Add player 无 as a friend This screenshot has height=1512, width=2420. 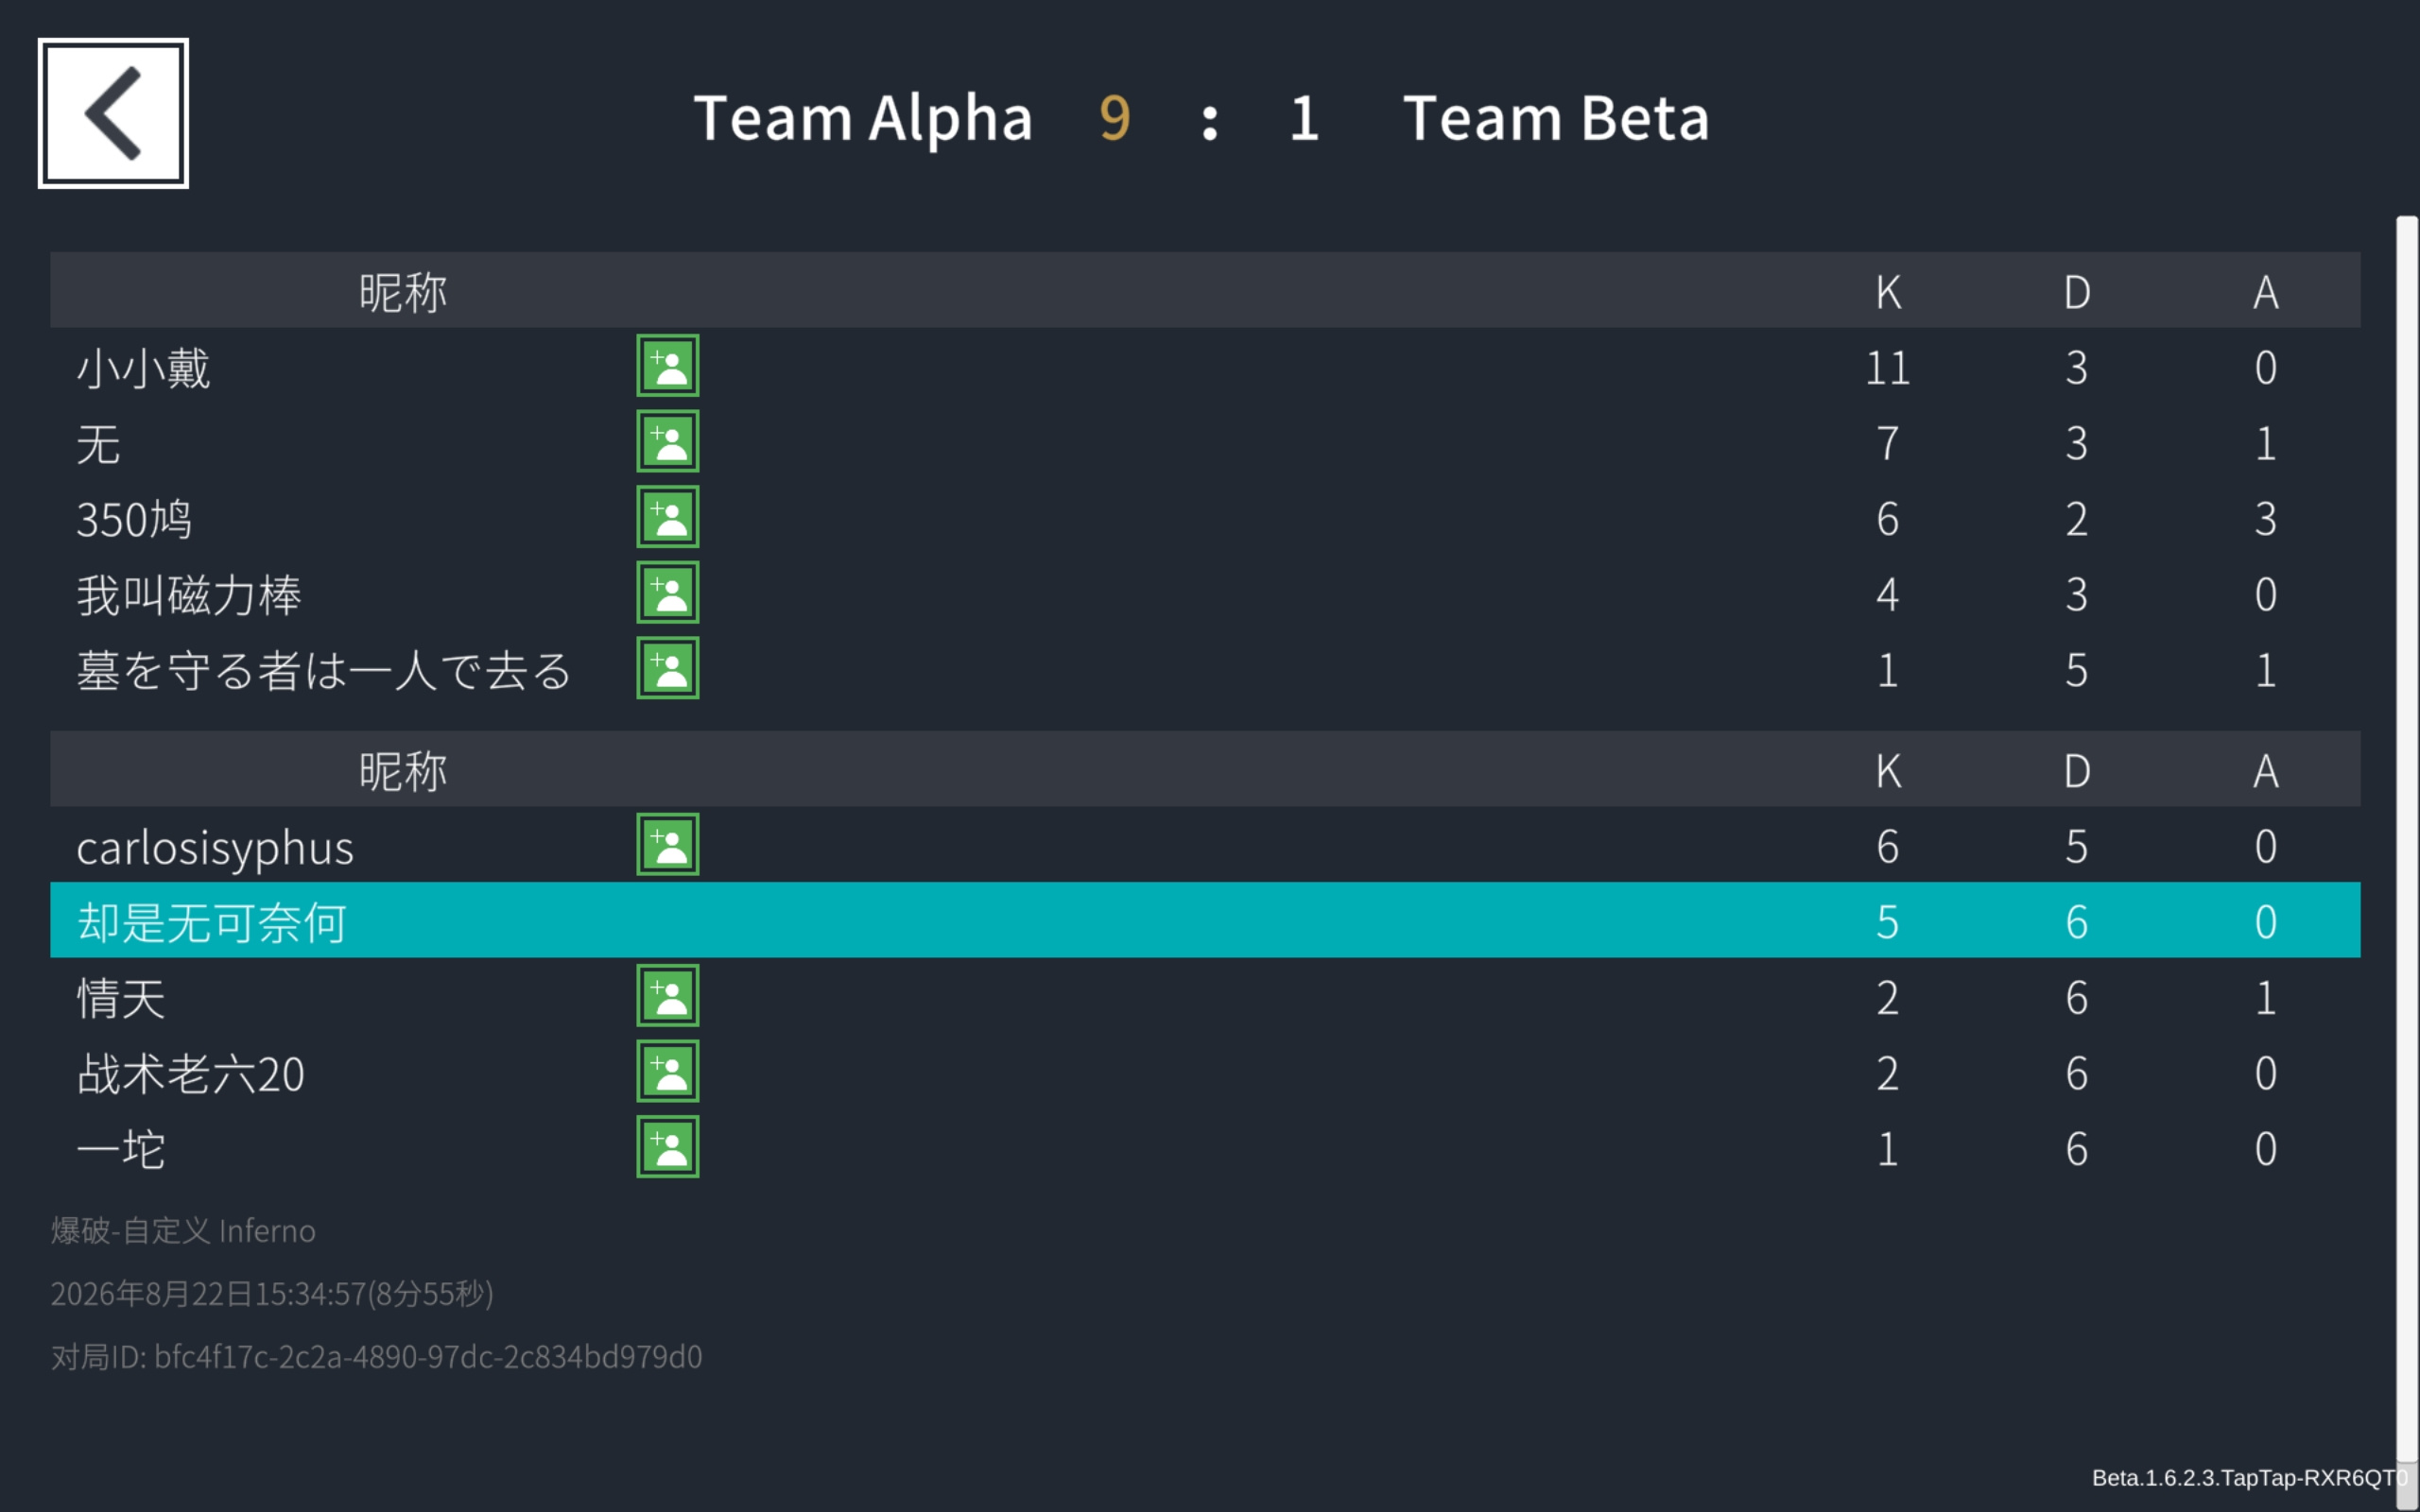[667, 441]
